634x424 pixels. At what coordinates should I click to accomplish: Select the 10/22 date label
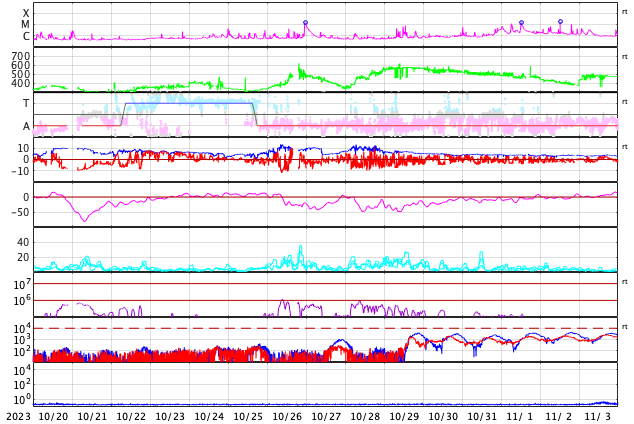coord(131,416)
